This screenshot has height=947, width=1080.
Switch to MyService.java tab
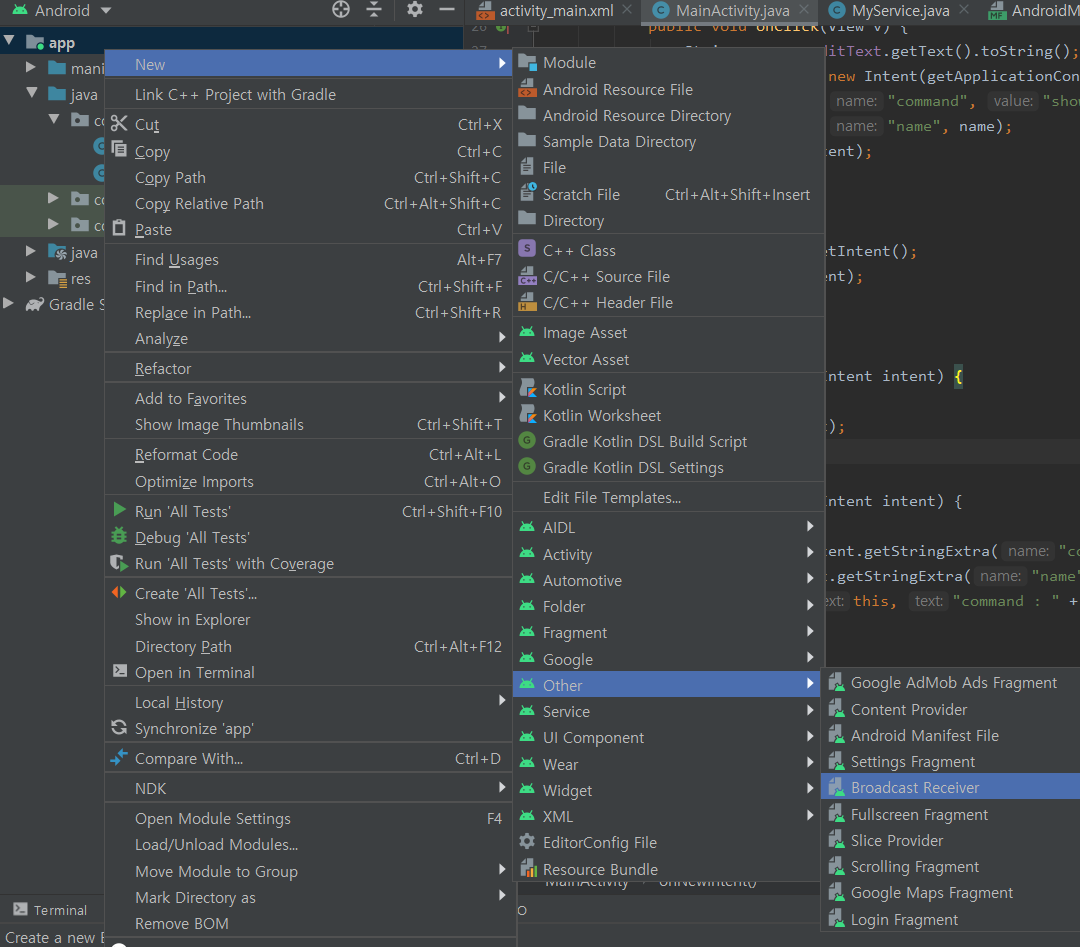click(900, 10)
